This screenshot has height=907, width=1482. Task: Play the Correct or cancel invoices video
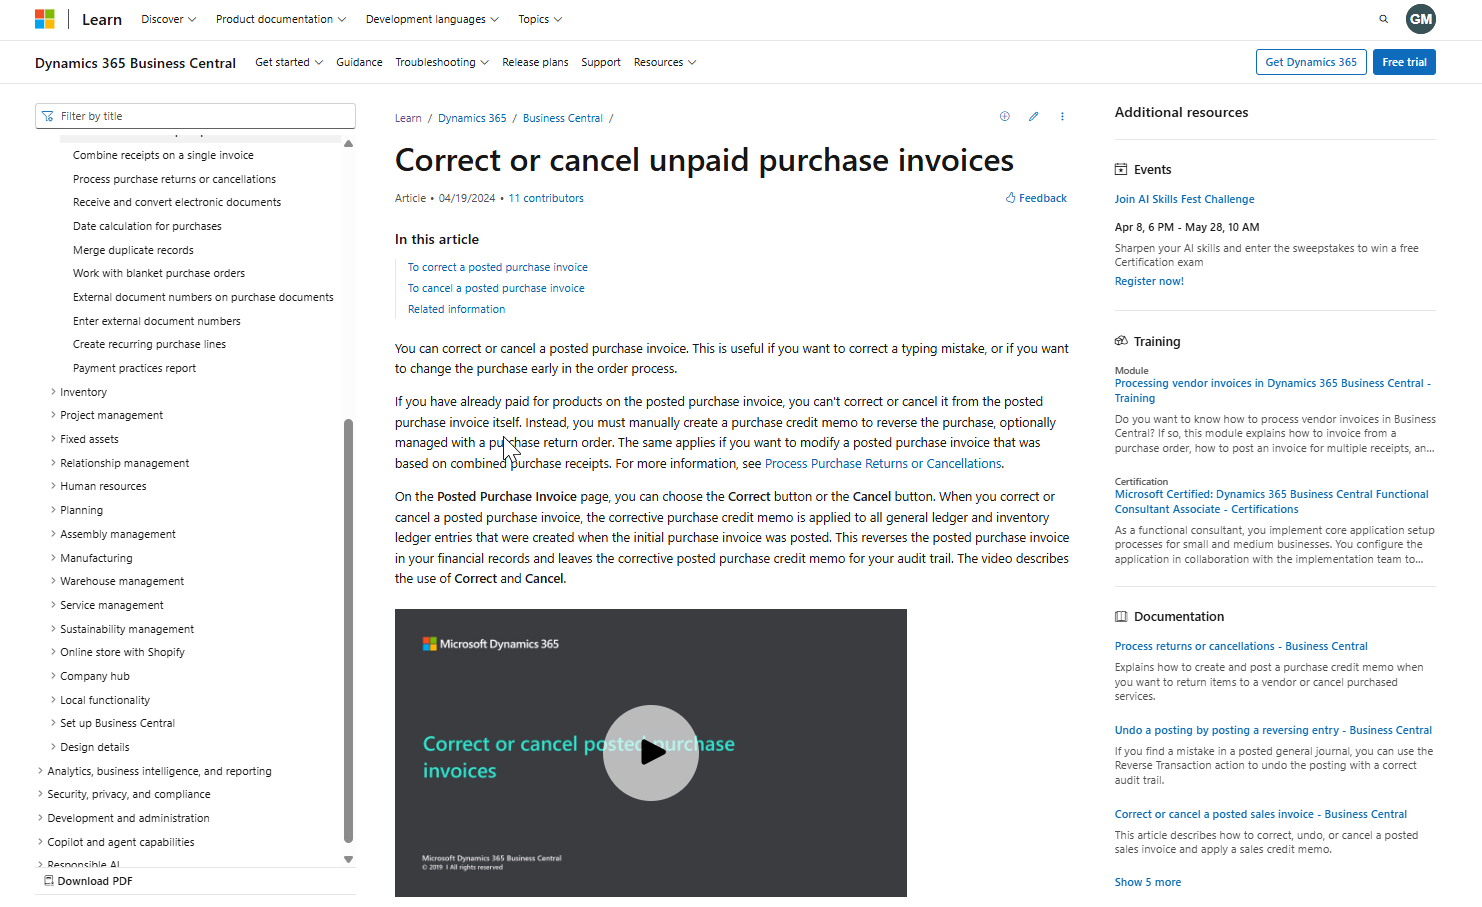651,752
